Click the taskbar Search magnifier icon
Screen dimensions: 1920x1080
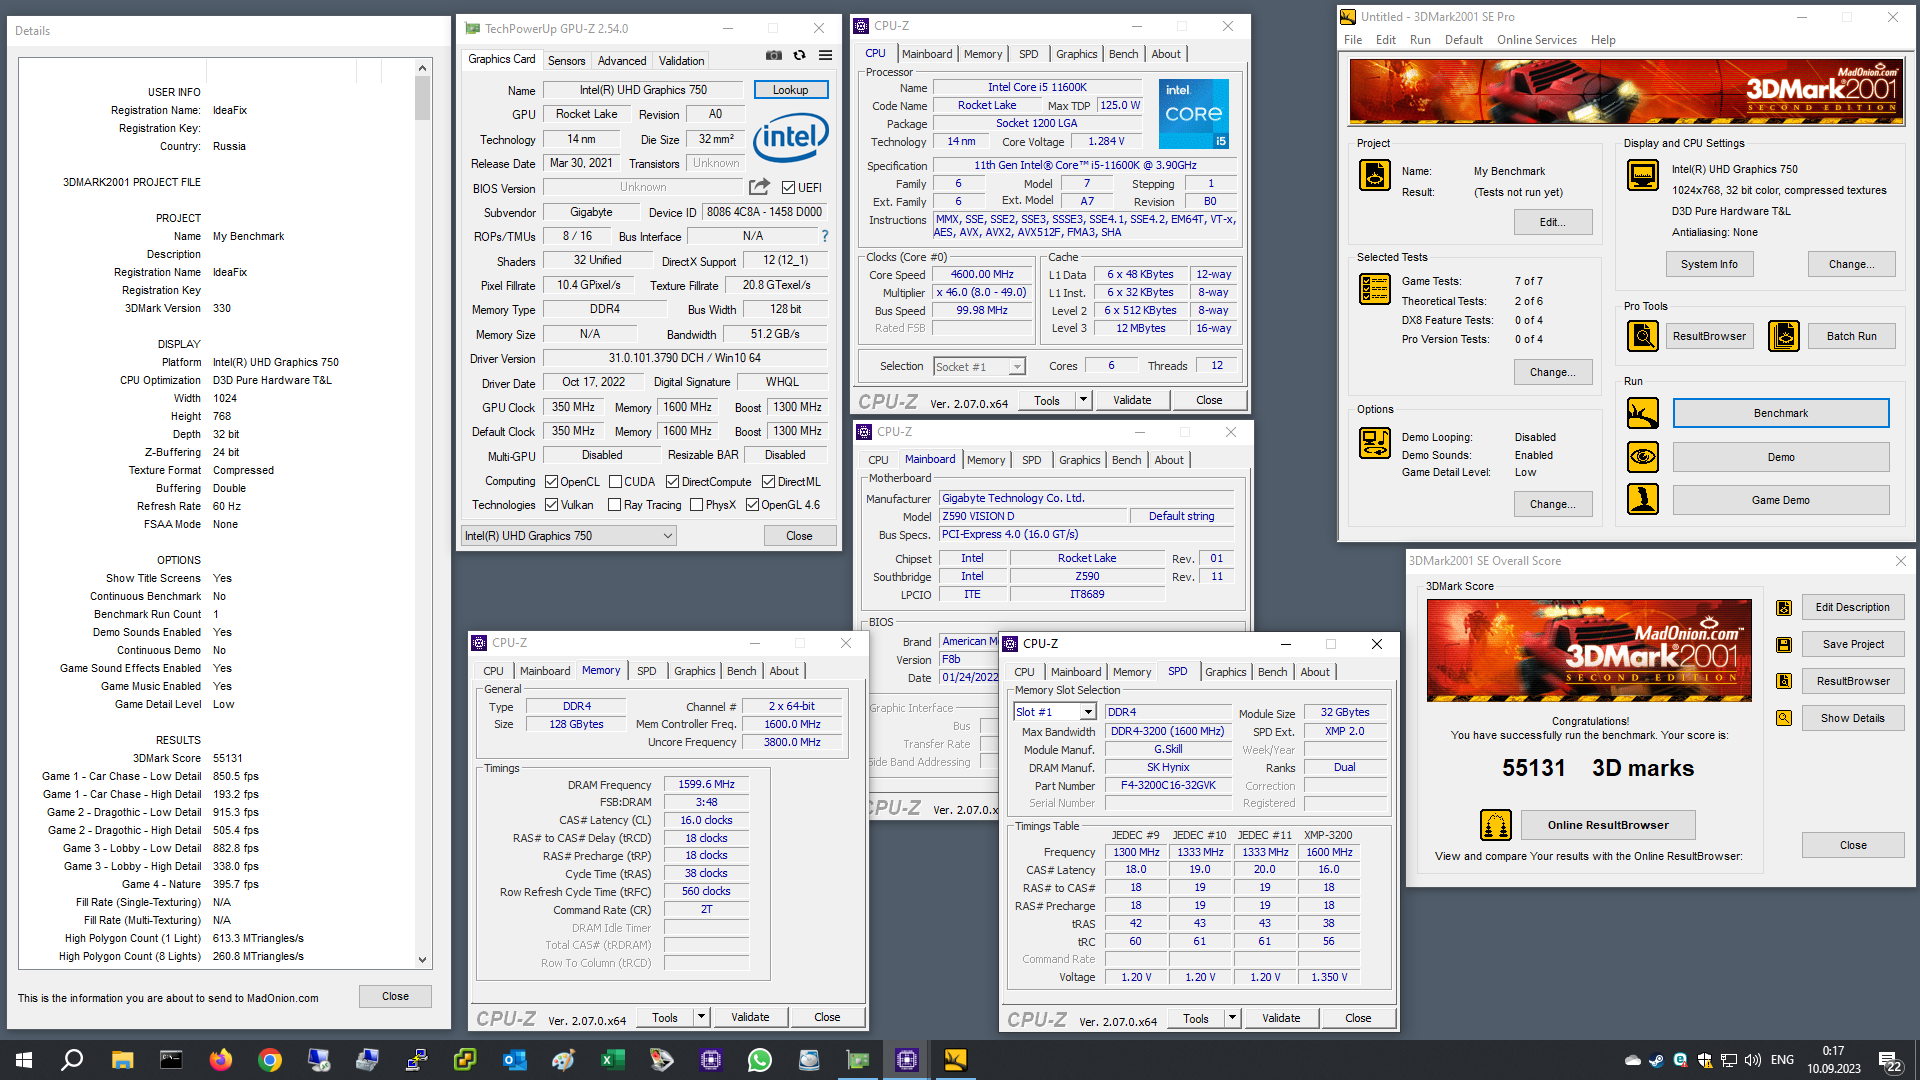72,1060
